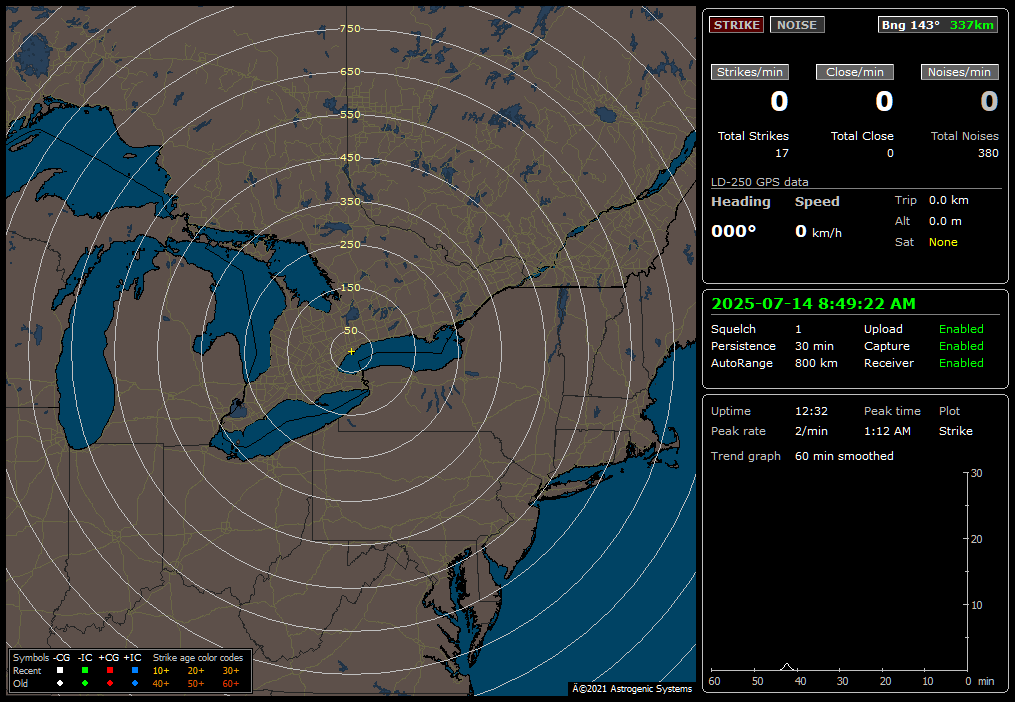The width and height of the screenshot is (1015, 702).
Task: Click the Trip 0.0 km value
Action: pyautogui.click(x=949, y=200)
